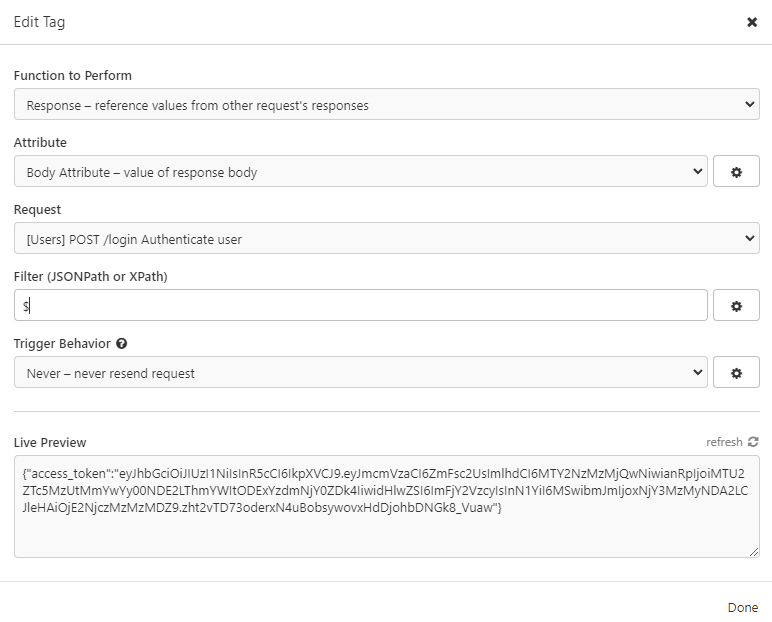Expand the Body Attribute dropdown

pyautogui.click(x=360, y=171)
